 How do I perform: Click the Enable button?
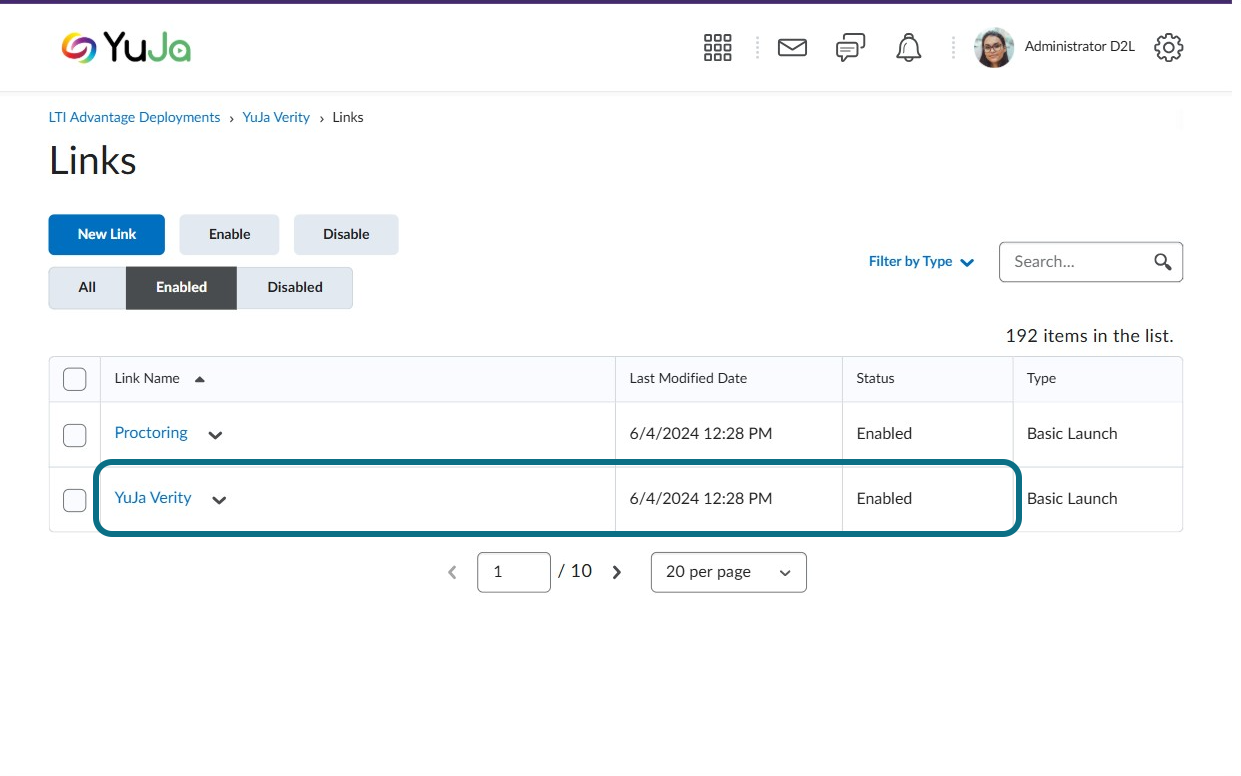pyautogui.click(x=229, y=234)
